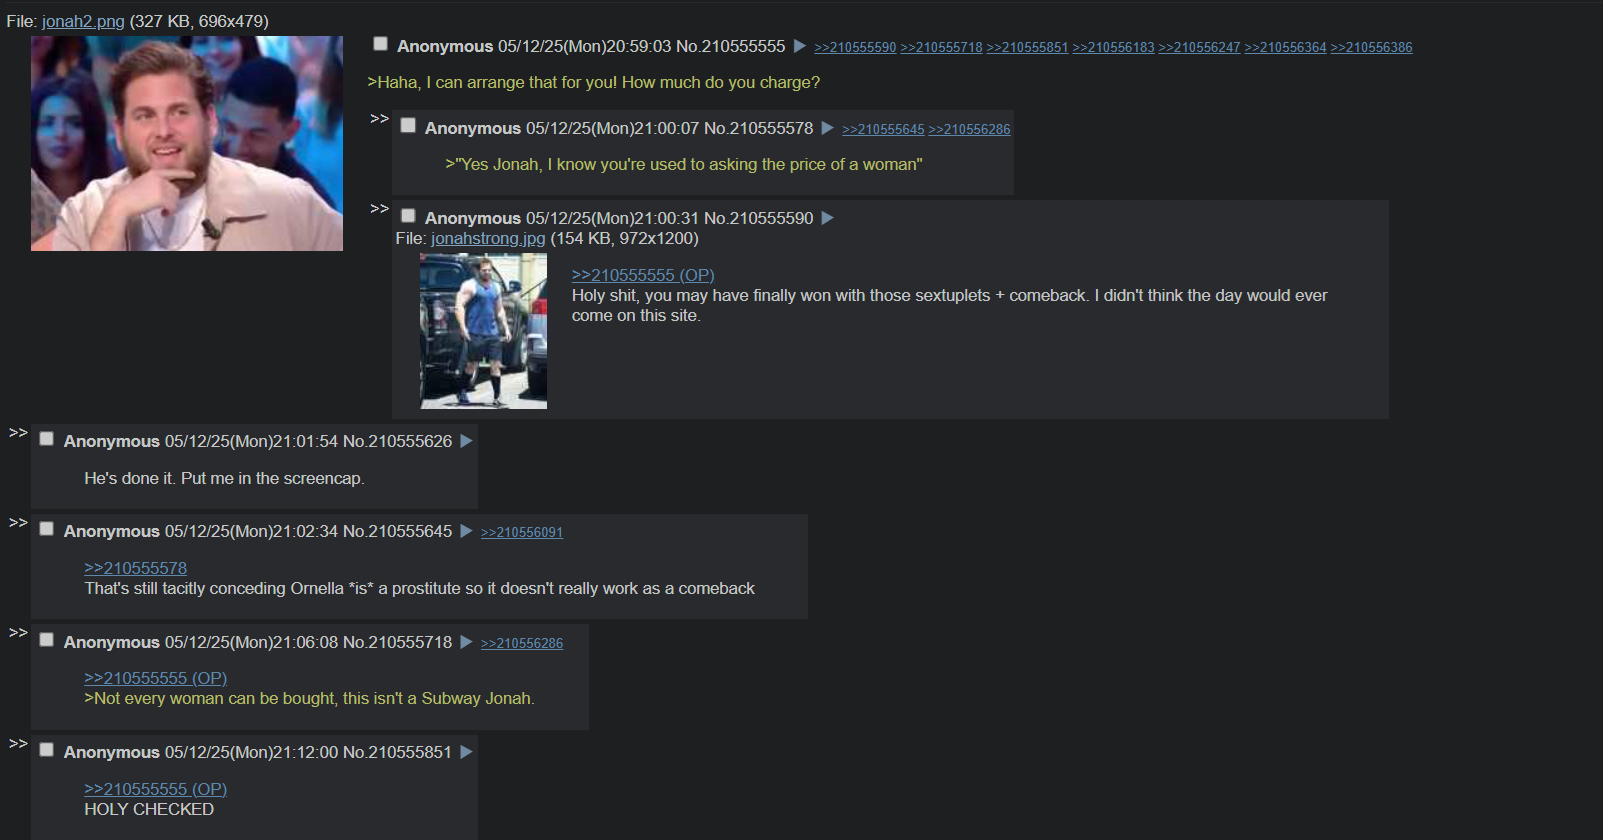Follow backlink >>210556386 in OP header
The height and width of the screenshot is (840, 1603).
tap(1371, 47)
